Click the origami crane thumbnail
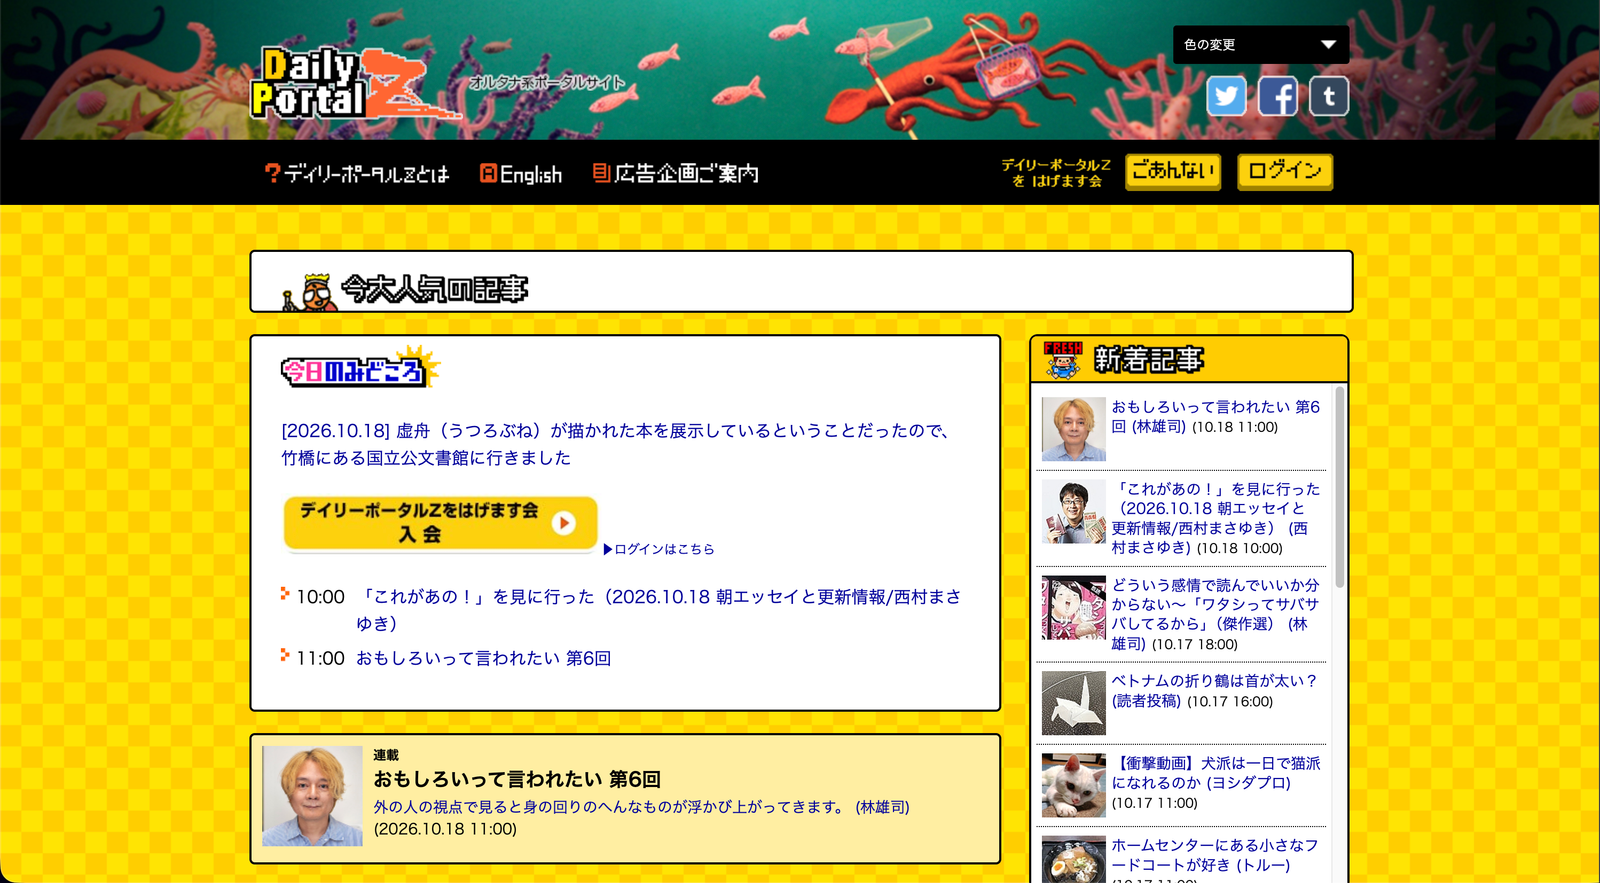The height and width of the screenshot is (883, 1600). pyautogui.click(x=1074, y=703)
